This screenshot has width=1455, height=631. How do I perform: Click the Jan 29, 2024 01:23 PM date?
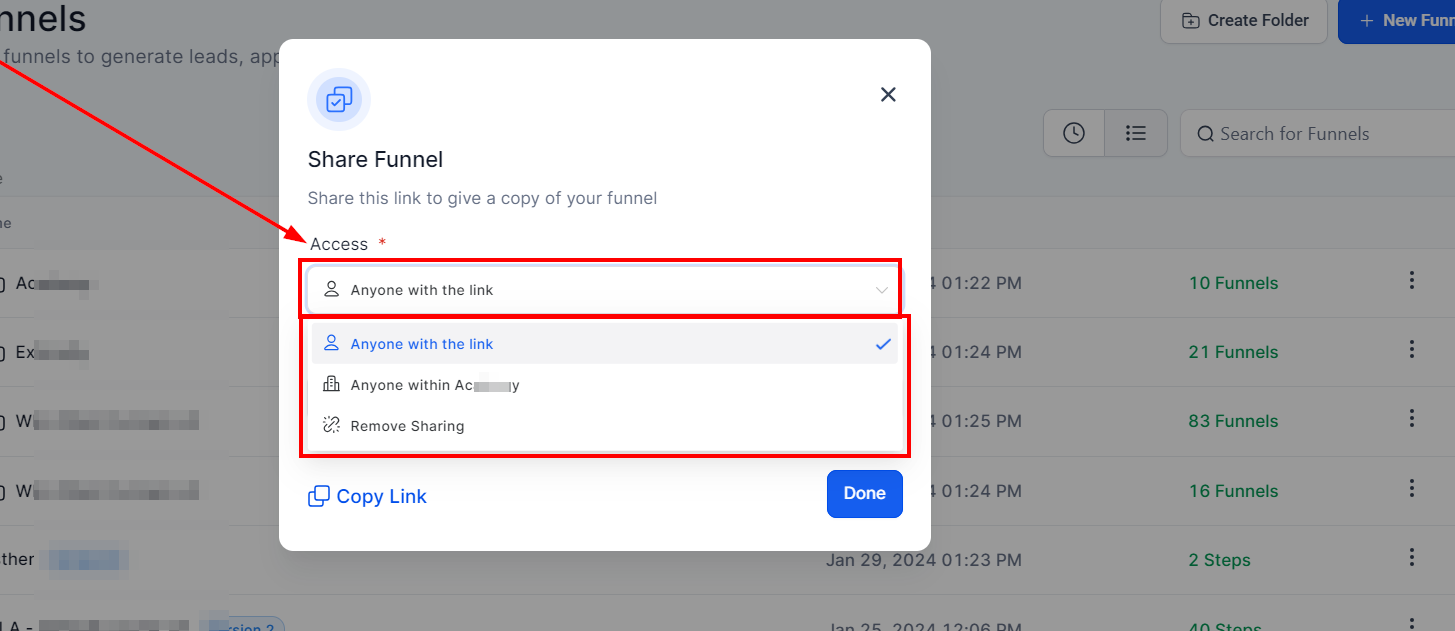point(924,560)
